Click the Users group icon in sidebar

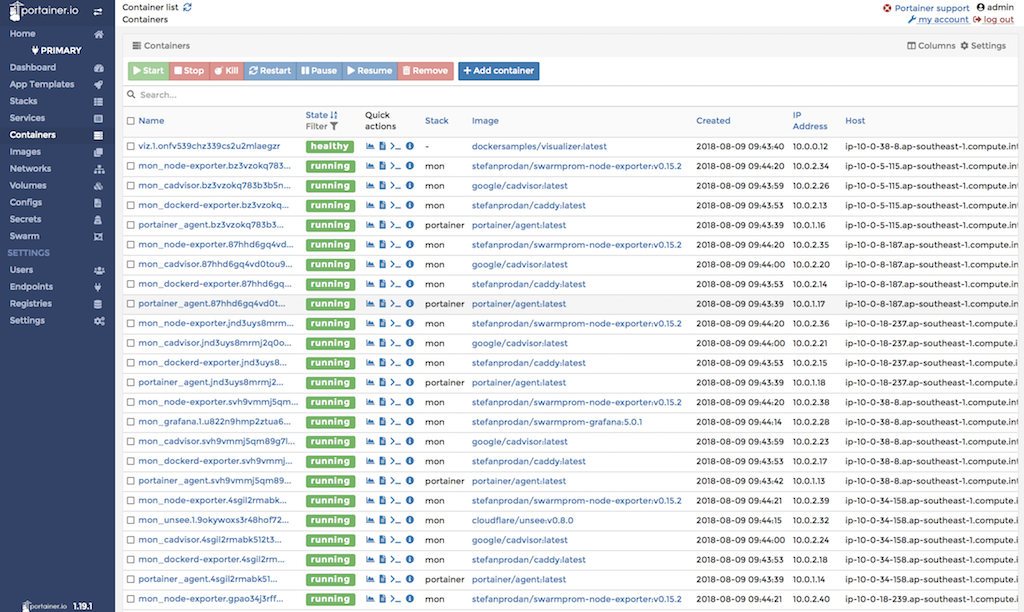(99, 270)
